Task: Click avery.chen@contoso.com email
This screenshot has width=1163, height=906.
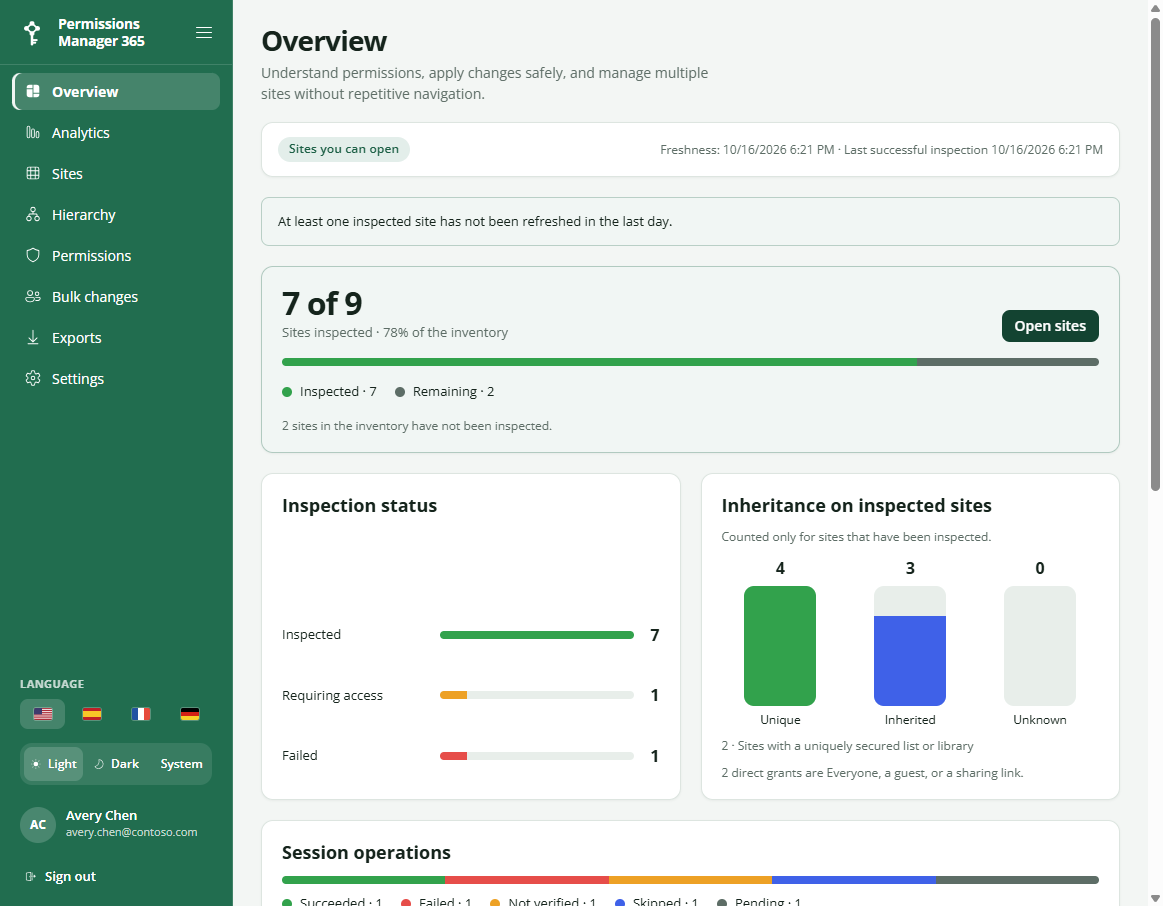Action: 131,832
